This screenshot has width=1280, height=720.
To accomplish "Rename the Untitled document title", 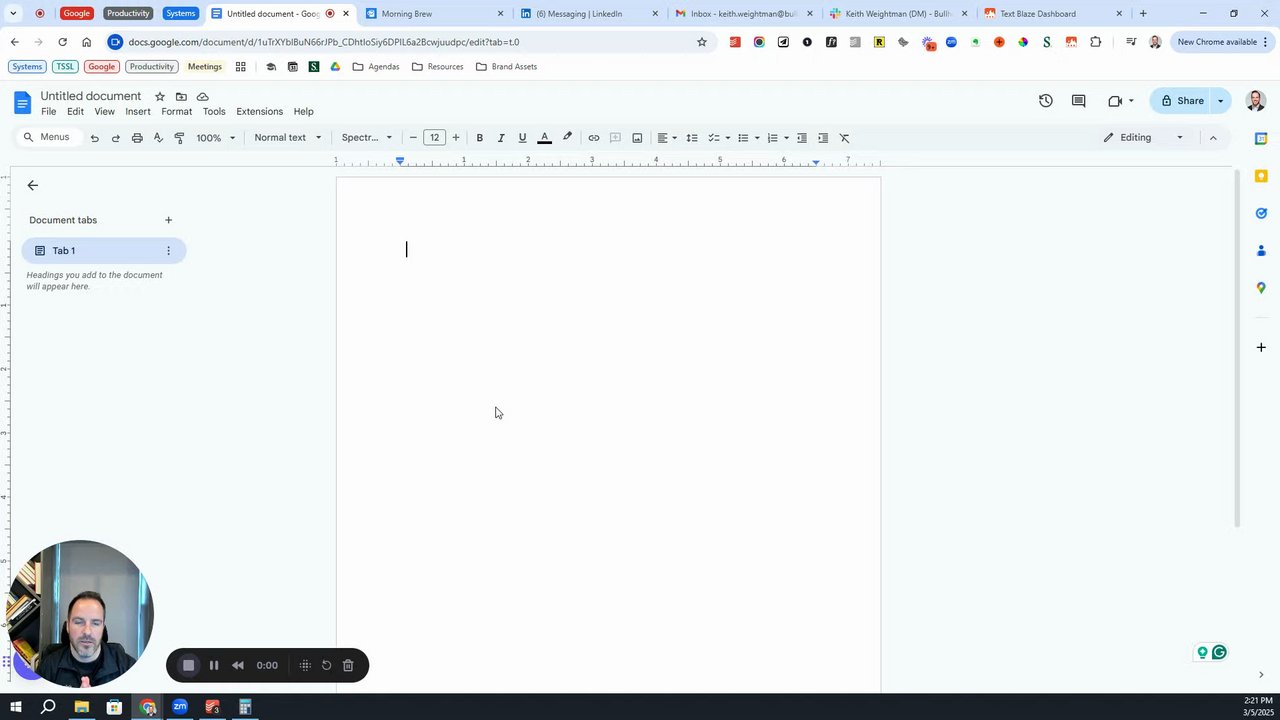I will pos(91,96).
